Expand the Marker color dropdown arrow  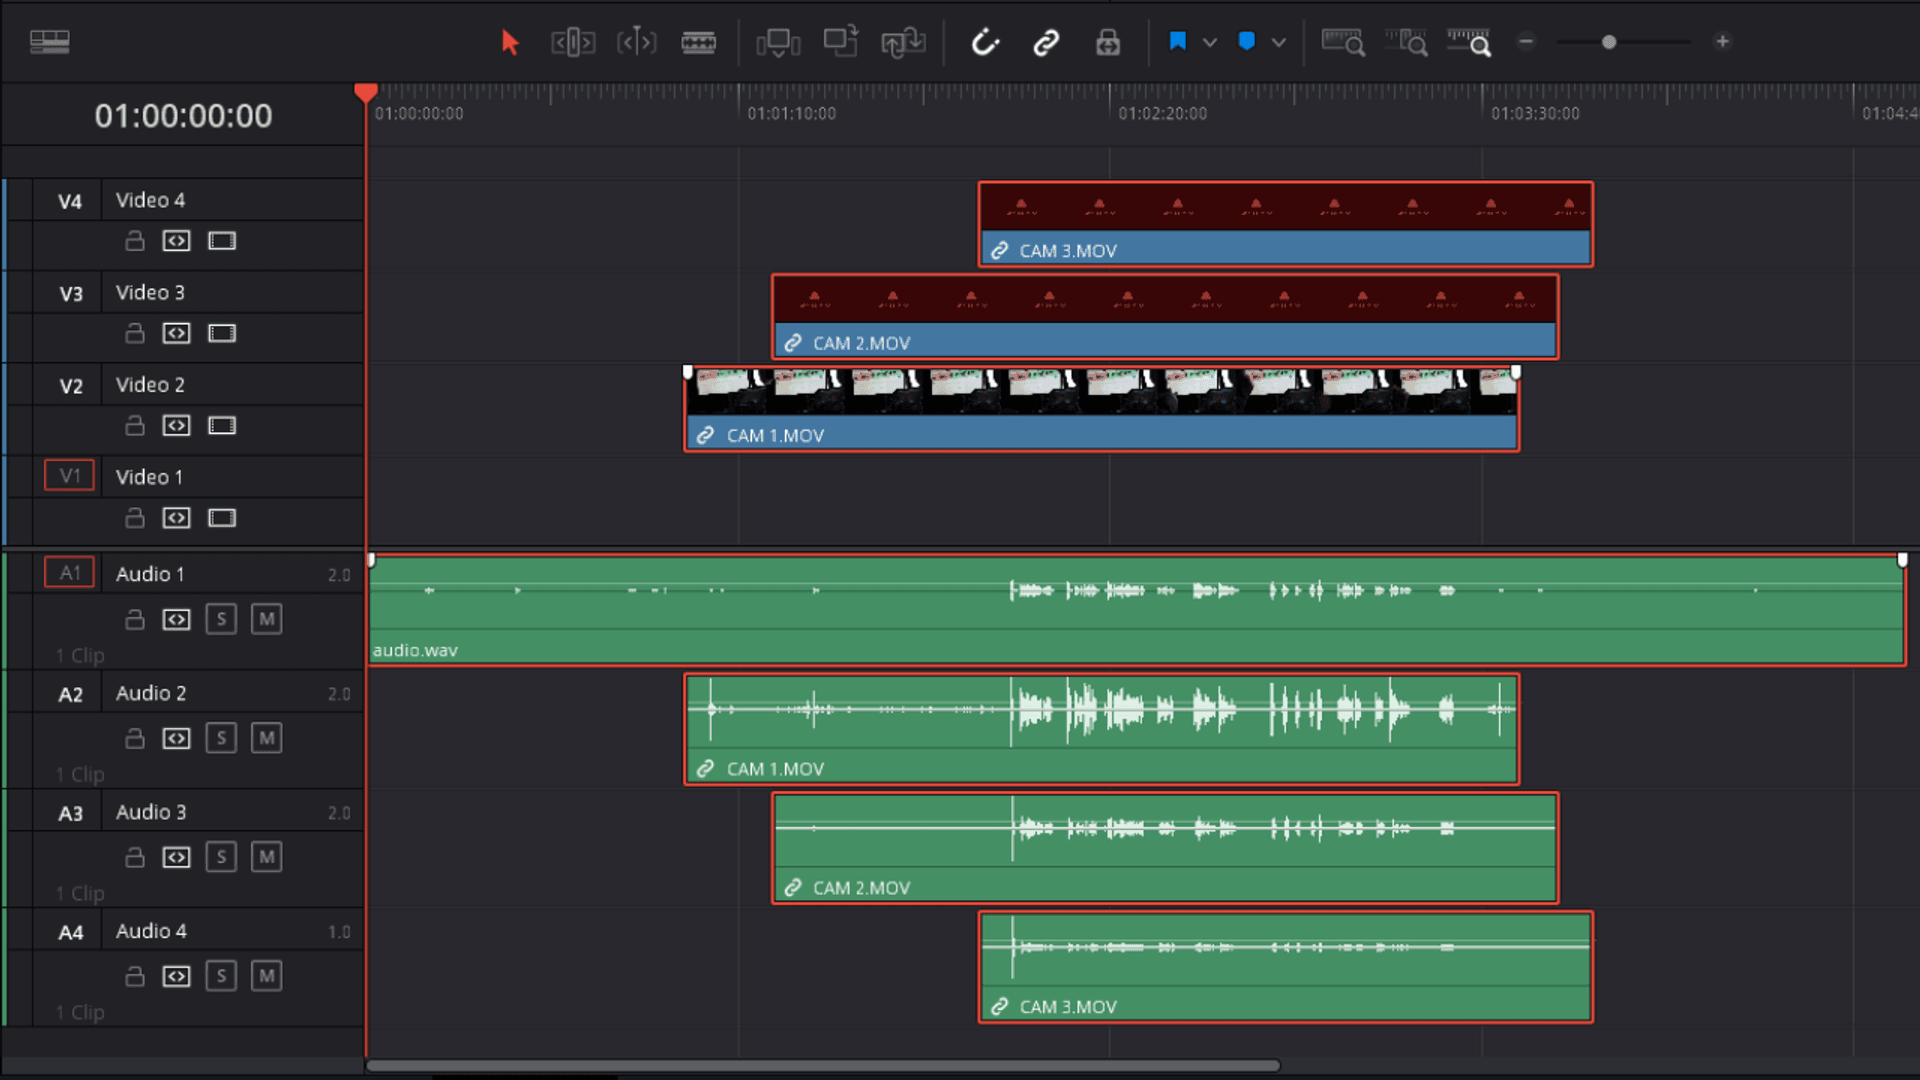pos(1279,42)
